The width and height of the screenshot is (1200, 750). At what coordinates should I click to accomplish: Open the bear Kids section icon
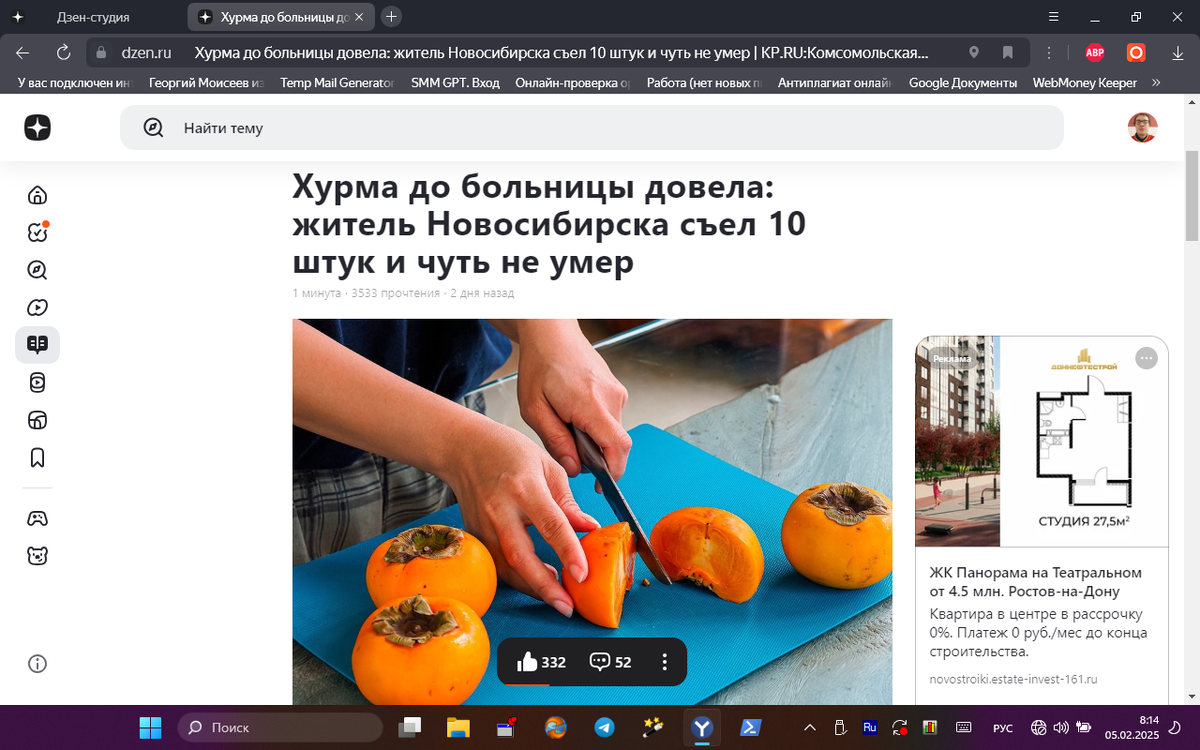[37, 554]
